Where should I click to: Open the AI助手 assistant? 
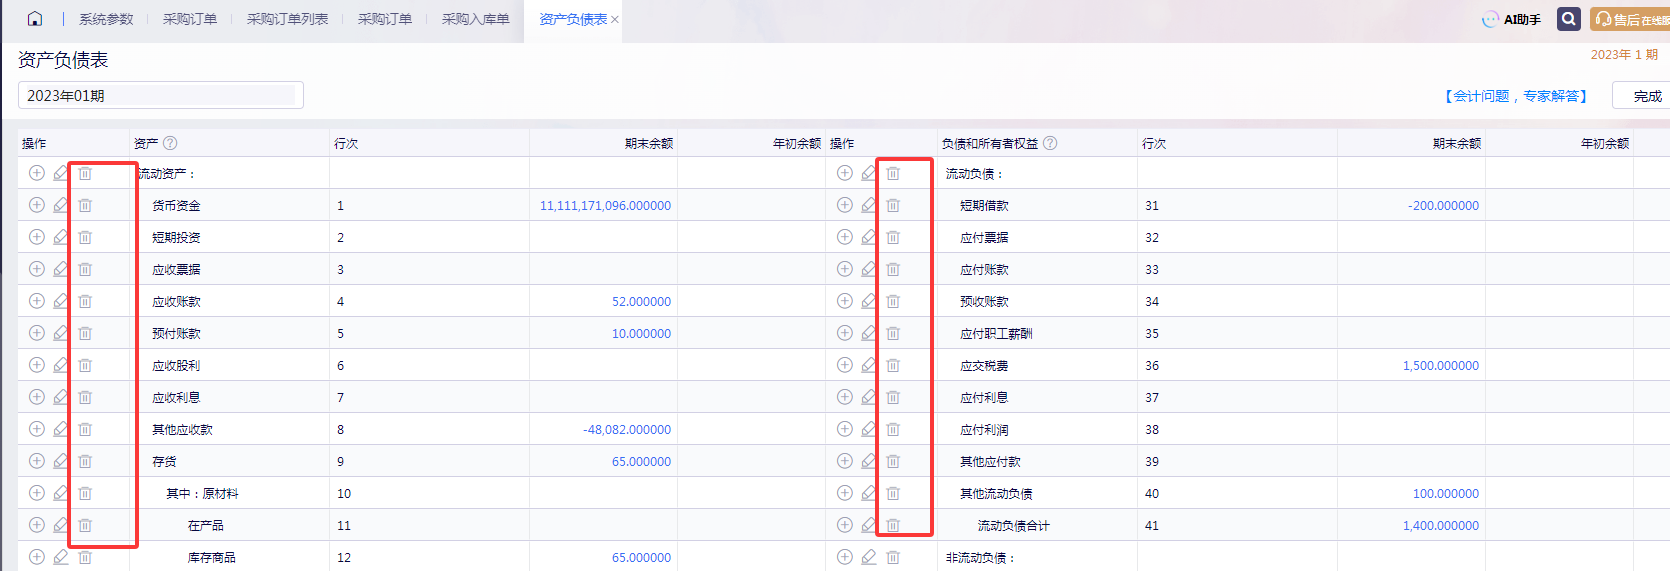[1511, 19]
